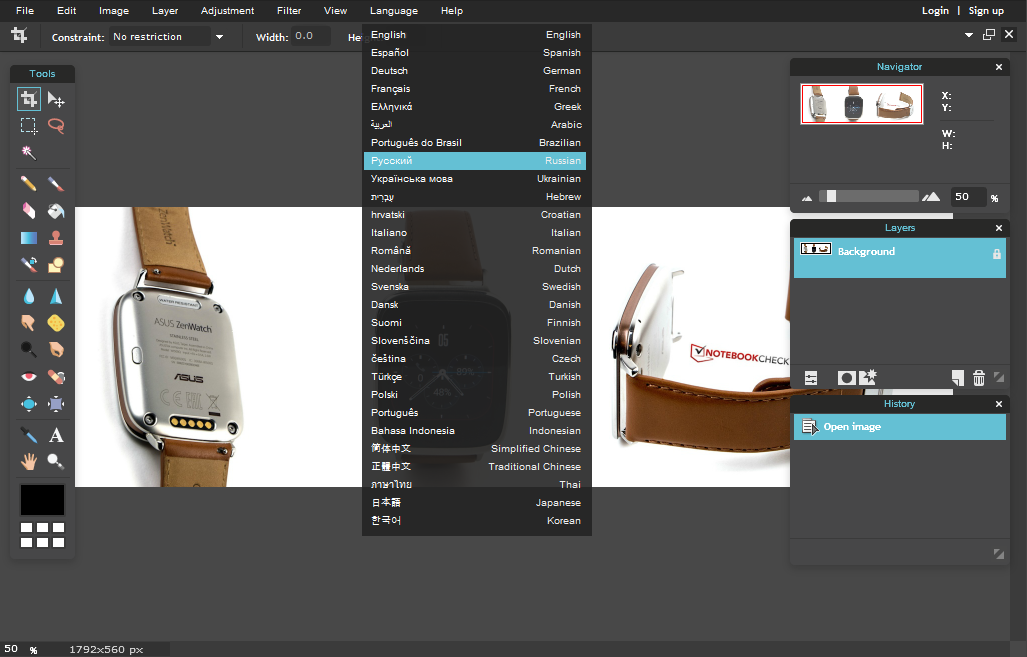The height and width of the screenshot is (657, 1027).
Task: Add a layer mask in Layers panel
Action: [846, 378]
